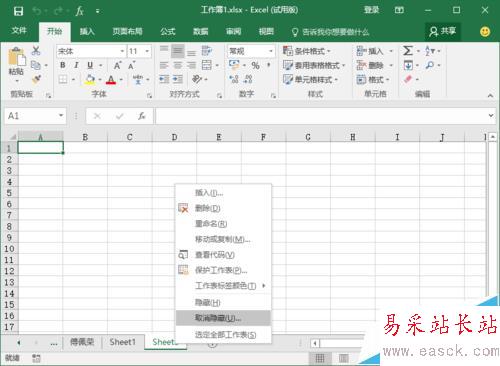This screenshot has height=366, width=500.
Task: Open the Name Box dropdown arrow
Action: (x=61, y=115)
